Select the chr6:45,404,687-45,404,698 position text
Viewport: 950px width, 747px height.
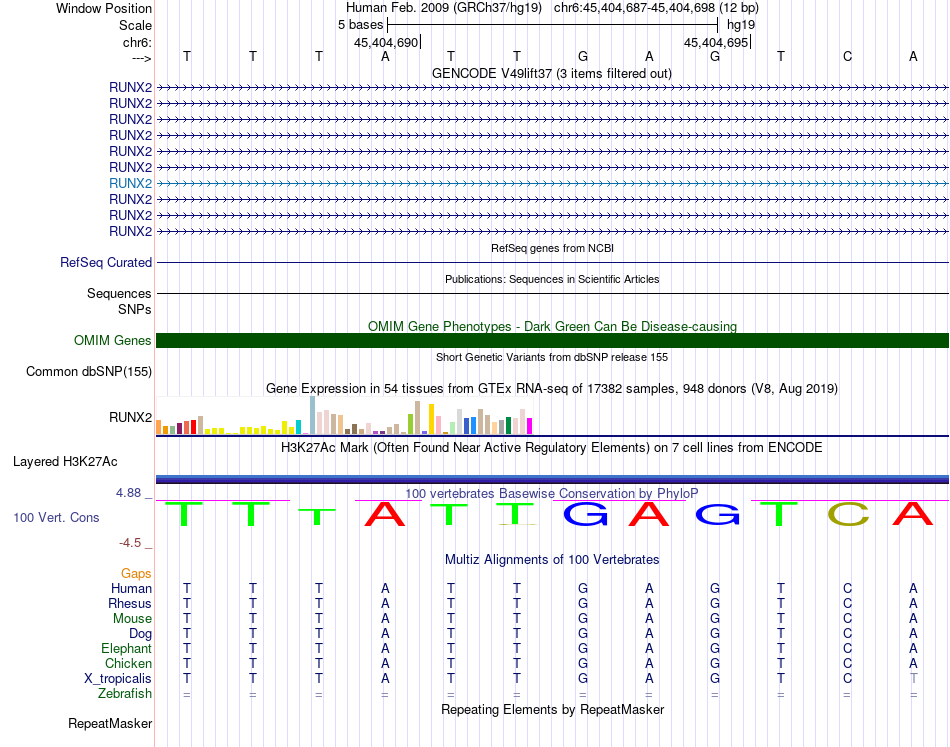[x=656, y=8]
